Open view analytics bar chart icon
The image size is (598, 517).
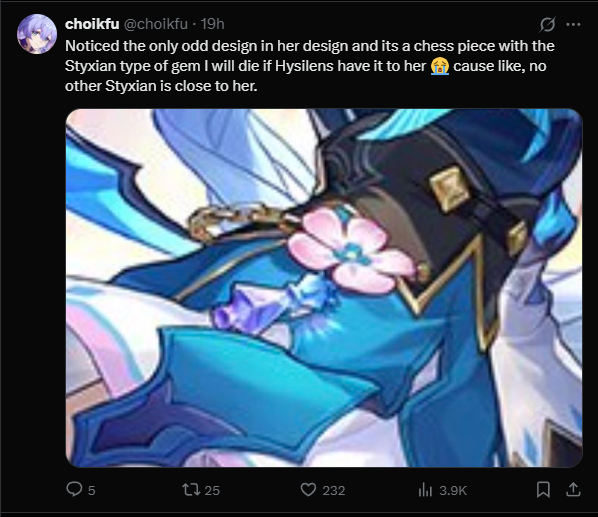click(x=425, y=490)
